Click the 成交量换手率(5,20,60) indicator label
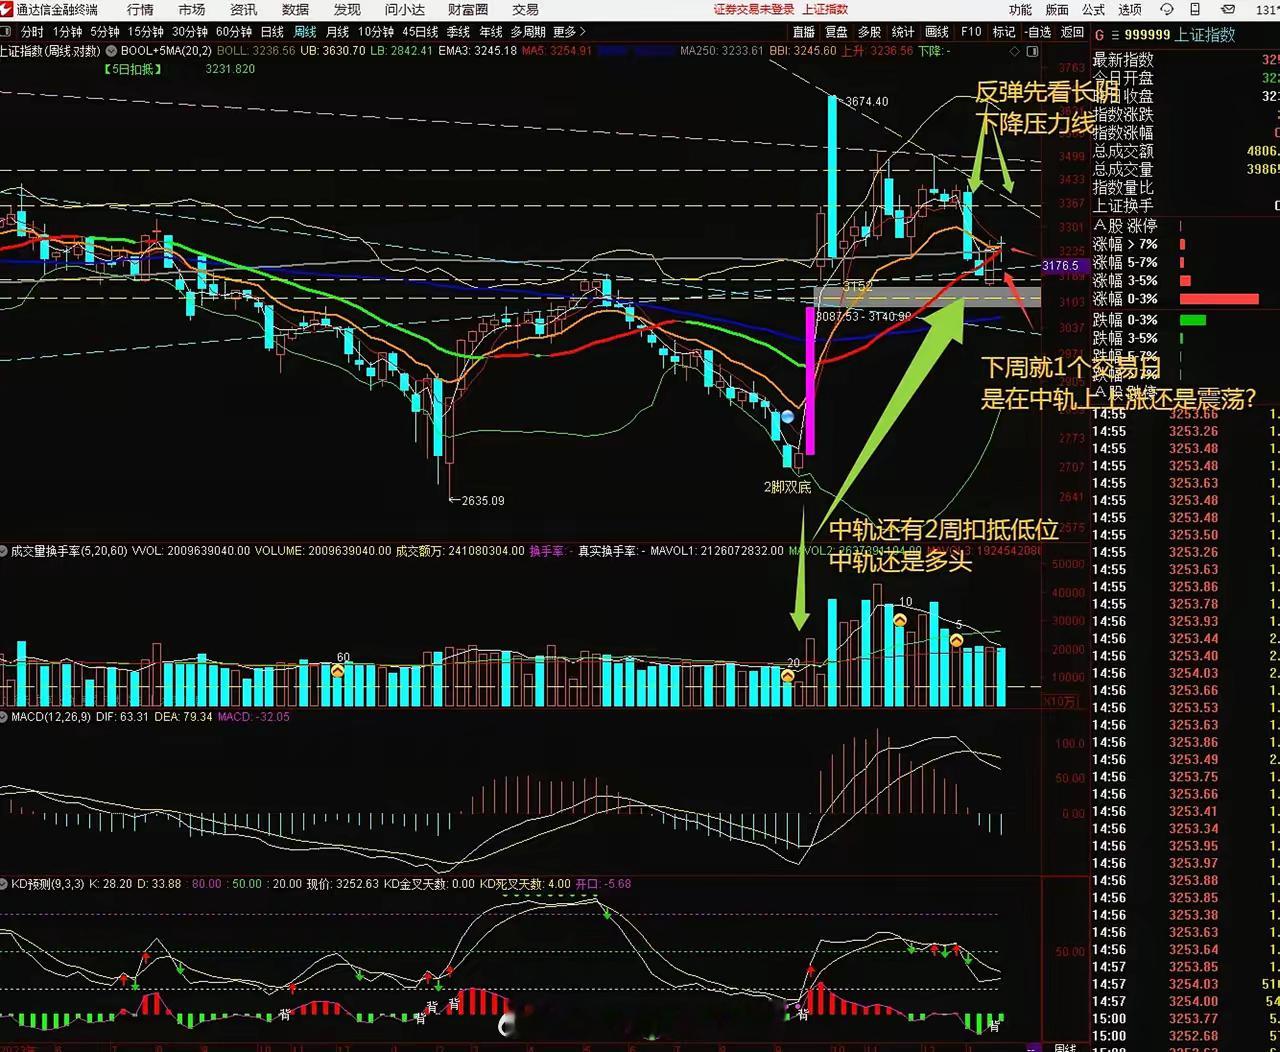 (69, 551)
